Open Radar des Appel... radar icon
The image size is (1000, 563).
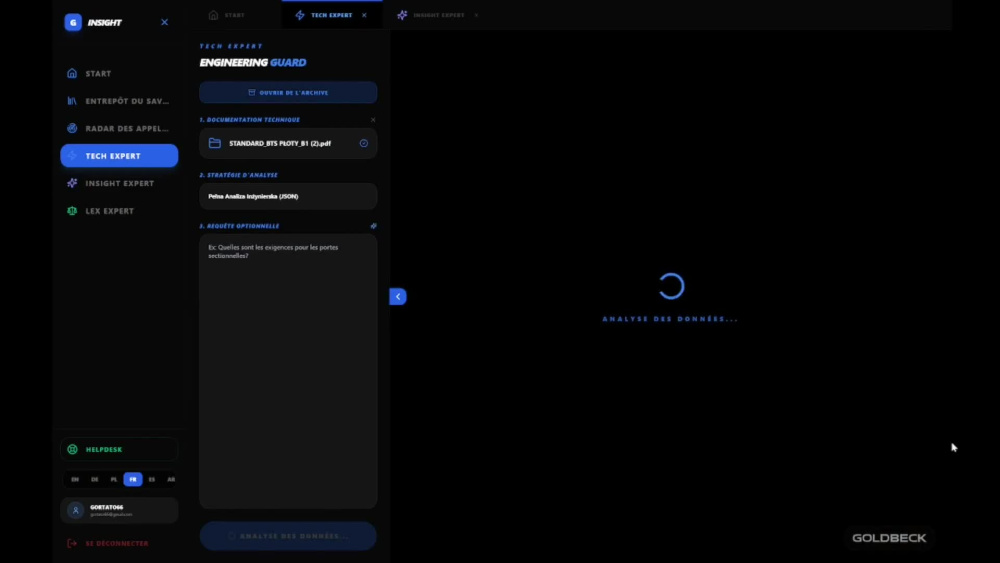72,128
